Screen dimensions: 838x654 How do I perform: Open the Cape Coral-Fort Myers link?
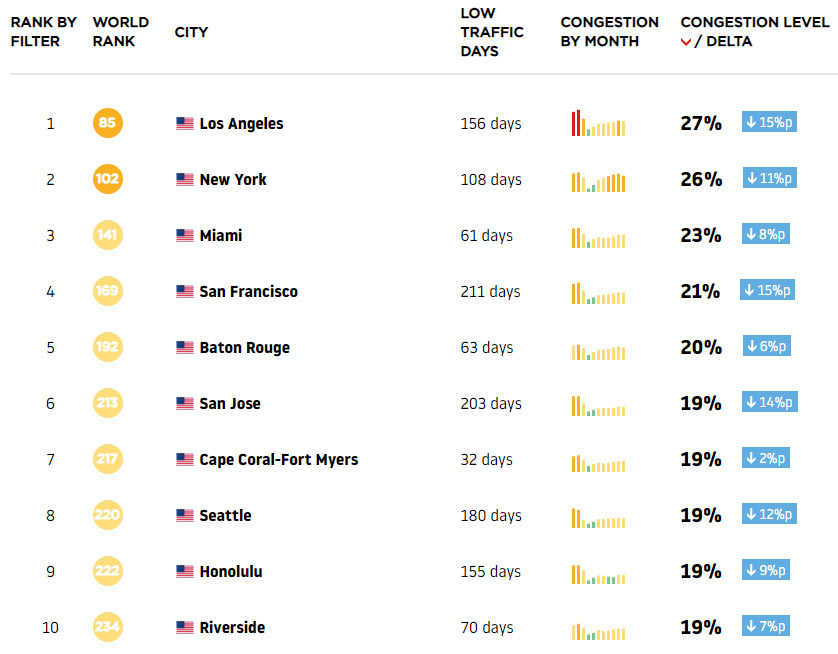[x=278, y=460]
